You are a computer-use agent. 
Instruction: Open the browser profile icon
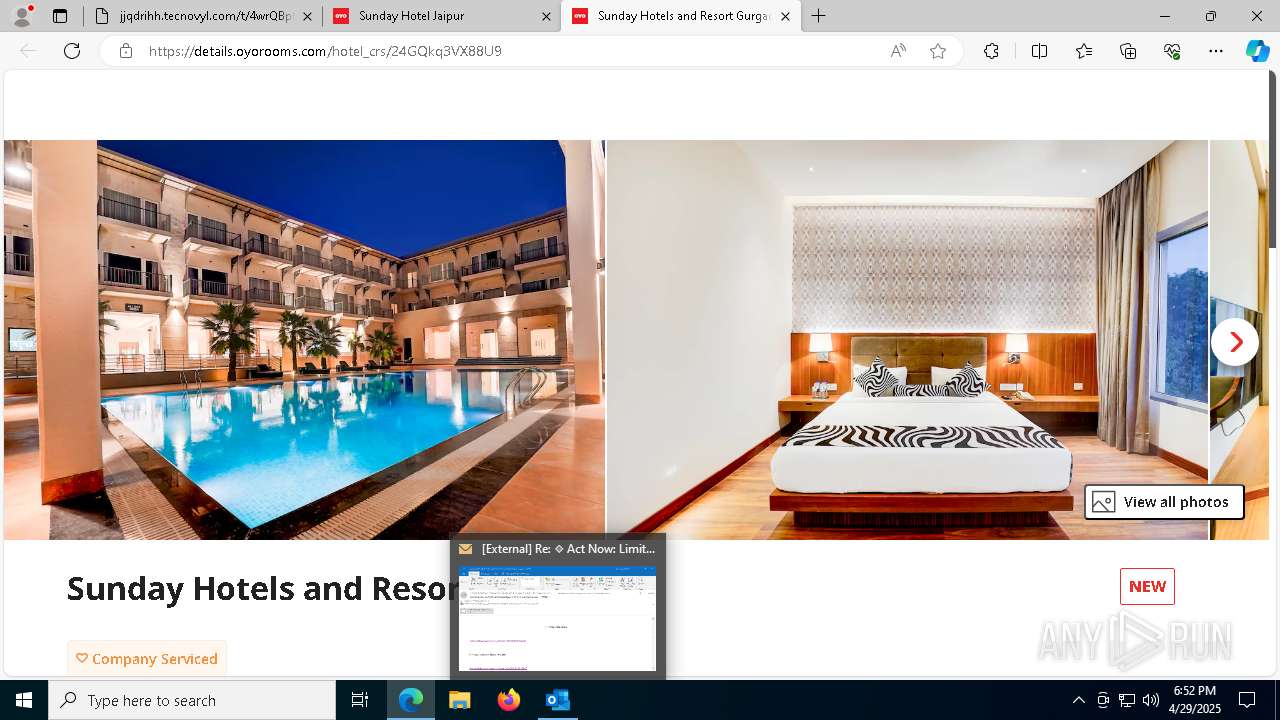[x=21, y=16]
